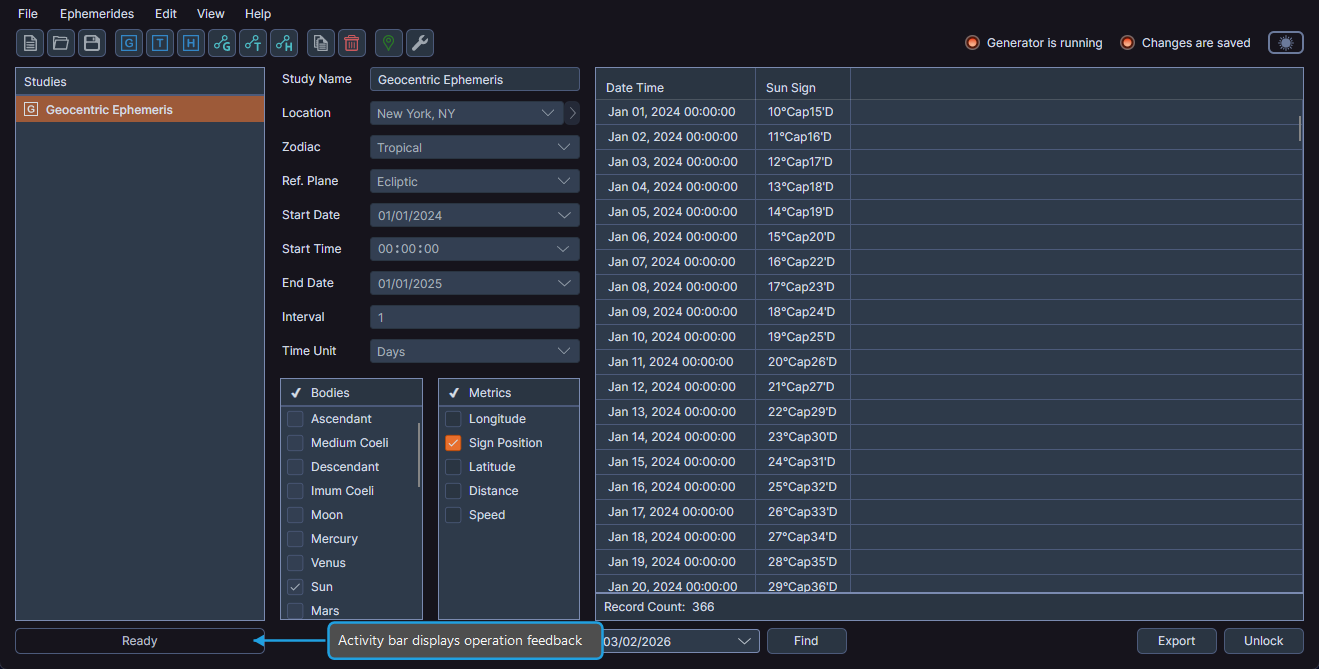Screen dimensions: 1319x669
Task: Open the location pin icon
Action: tap(388, 43)
